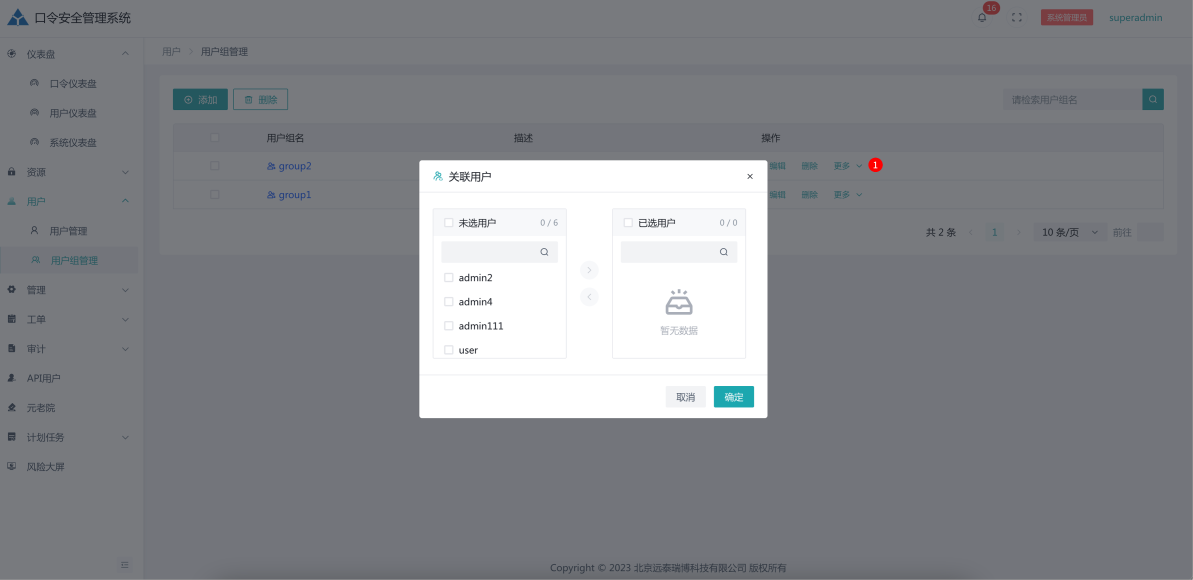This screenshot has width=1193, height=580.
Task: Go to API用户 menu item
Action: 44,378
